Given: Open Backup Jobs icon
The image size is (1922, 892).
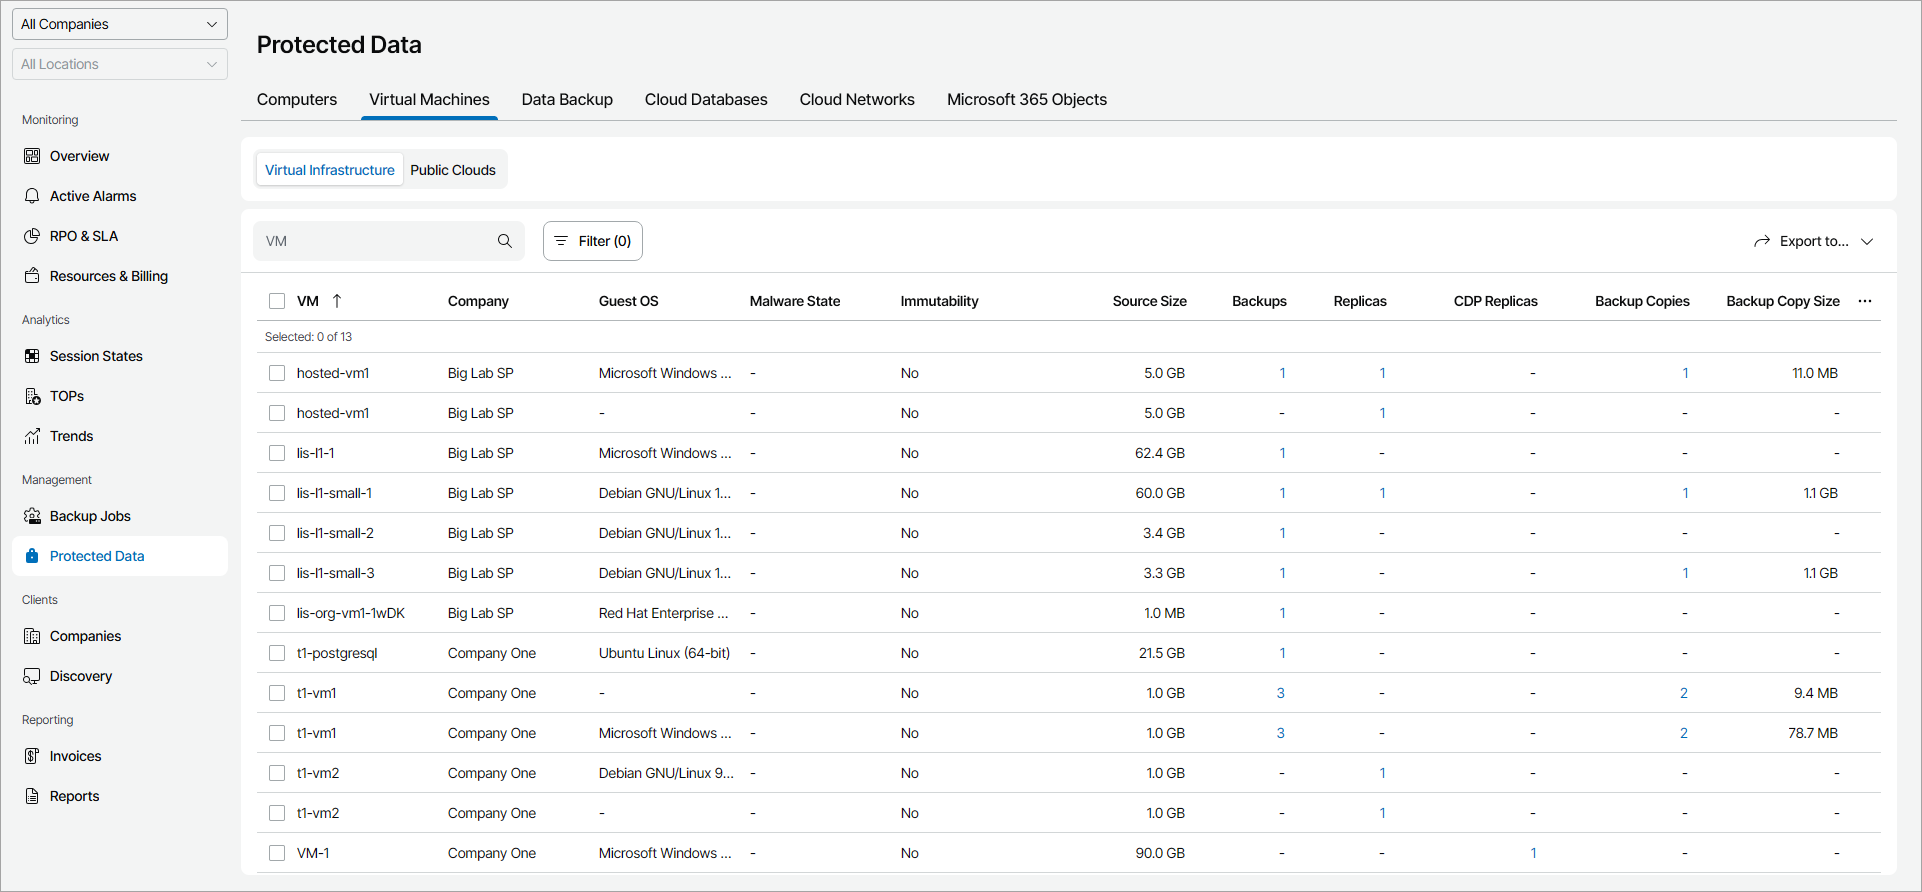Looking at the screenshot, I should click(32, 516).
